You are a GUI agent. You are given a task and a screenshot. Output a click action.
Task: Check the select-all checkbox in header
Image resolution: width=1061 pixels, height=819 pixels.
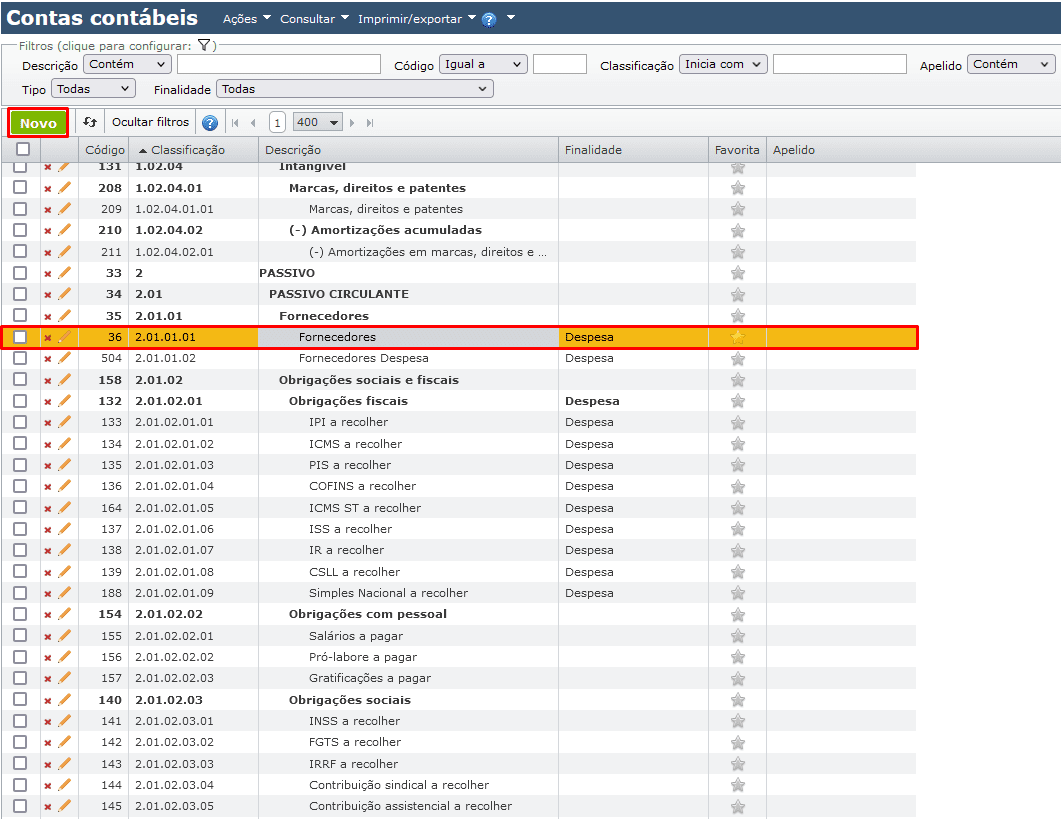(x=22, y=150)
